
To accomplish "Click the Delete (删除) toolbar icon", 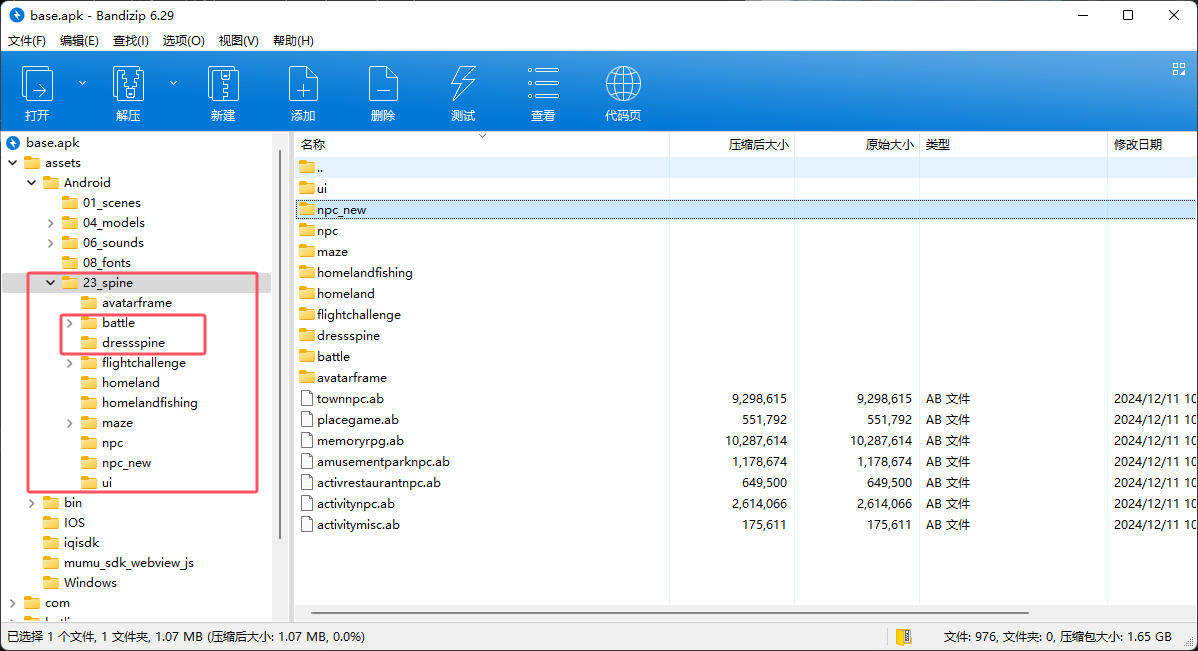I will tap(383, 84).
